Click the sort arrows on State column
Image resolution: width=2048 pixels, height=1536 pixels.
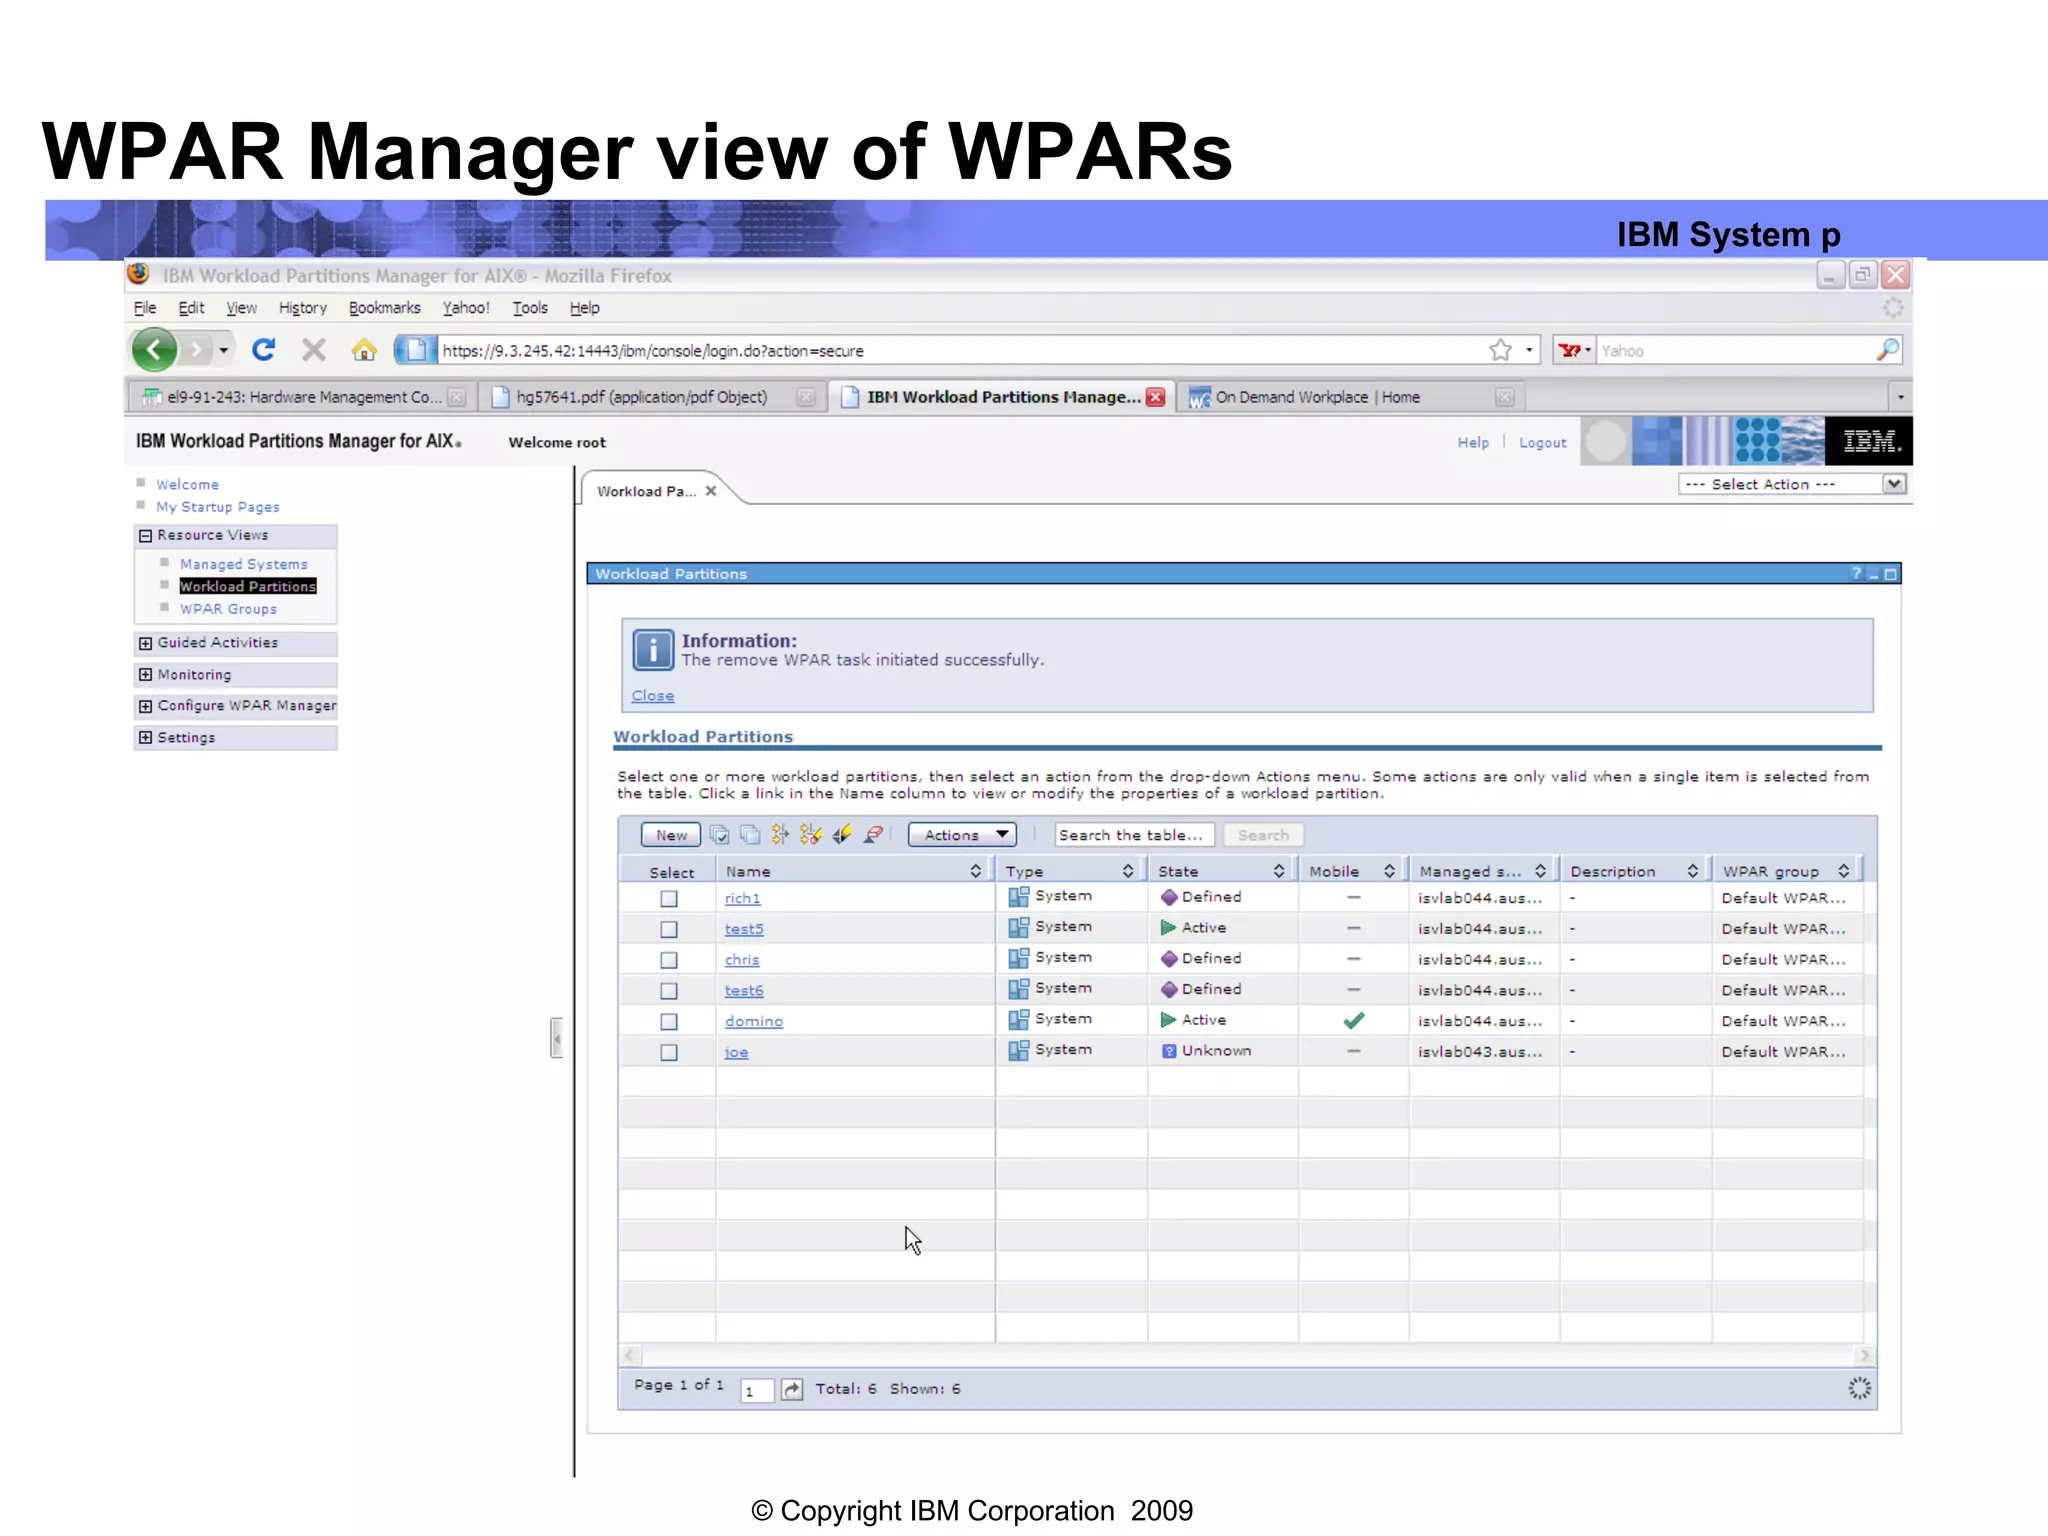tap(1279, 872)
